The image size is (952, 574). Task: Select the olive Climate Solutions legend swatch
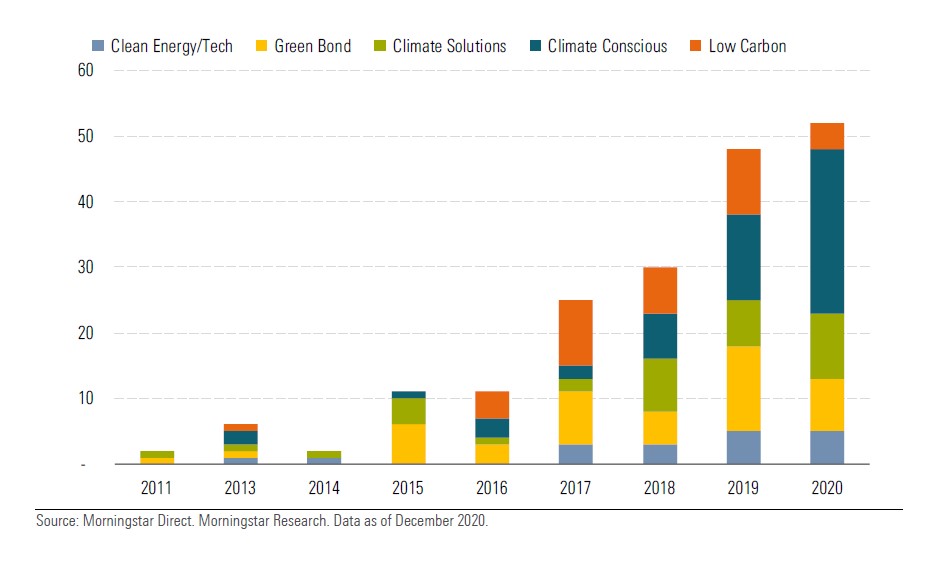tap(379, 46)
